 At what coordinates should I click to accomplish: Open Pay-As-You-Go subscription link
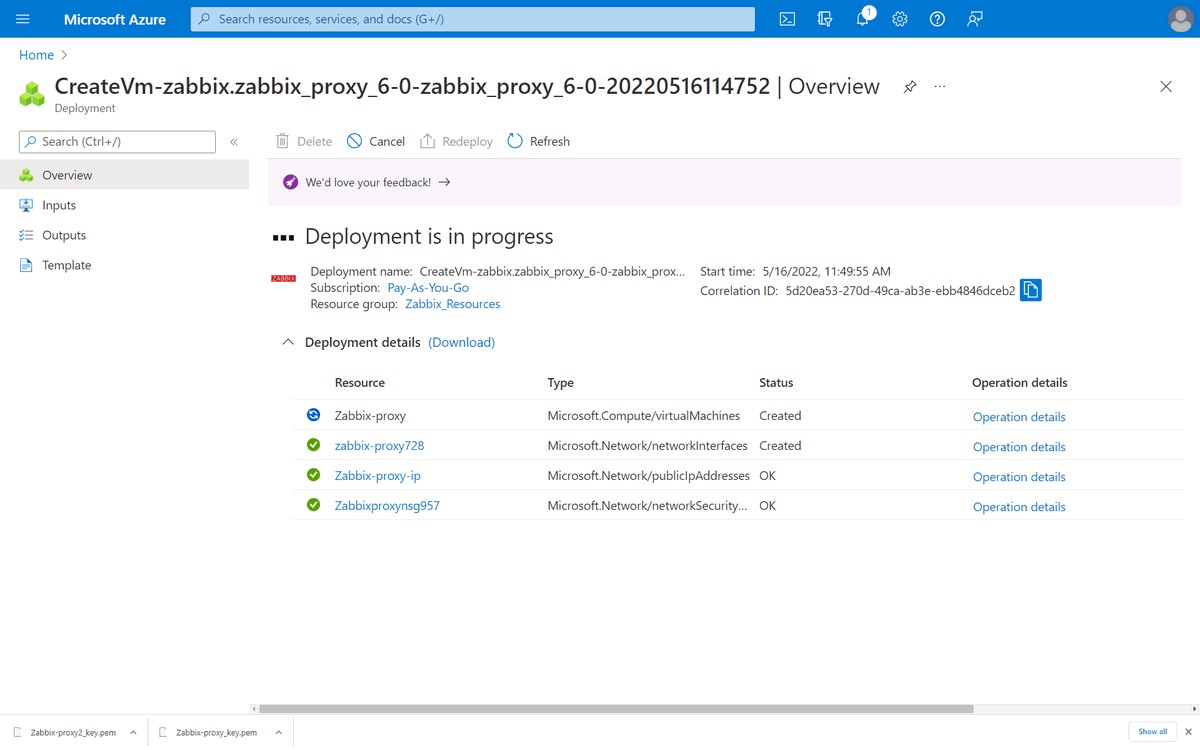[x=428, y=288]
